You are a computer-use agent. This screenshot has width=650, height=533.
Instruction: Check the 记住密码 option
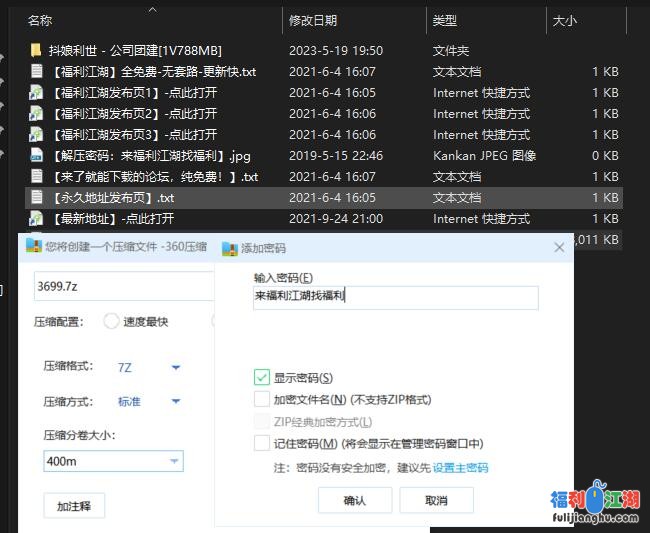click(262, 443)
